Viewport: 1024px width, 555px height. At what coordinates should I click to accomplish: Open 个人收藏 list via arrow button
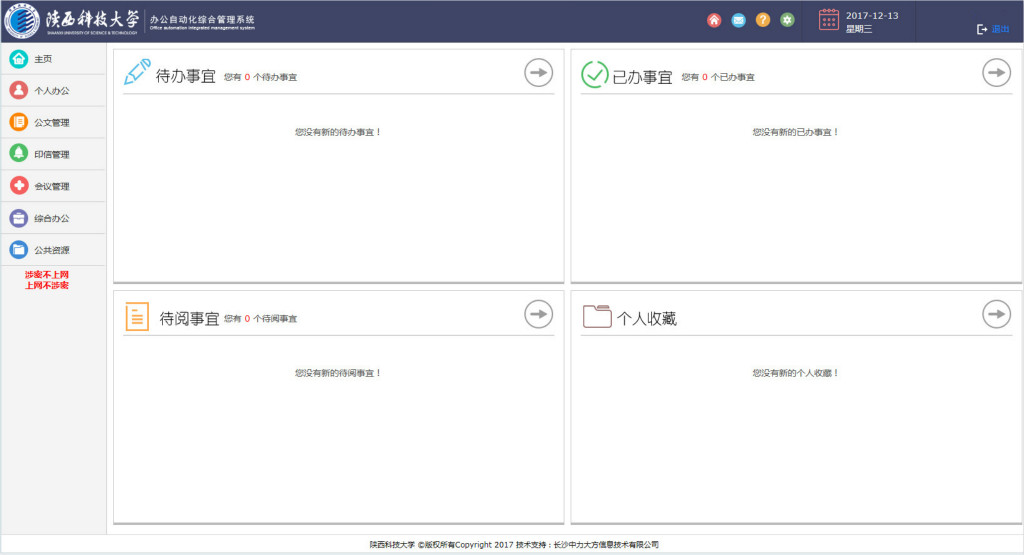point(996,314)
